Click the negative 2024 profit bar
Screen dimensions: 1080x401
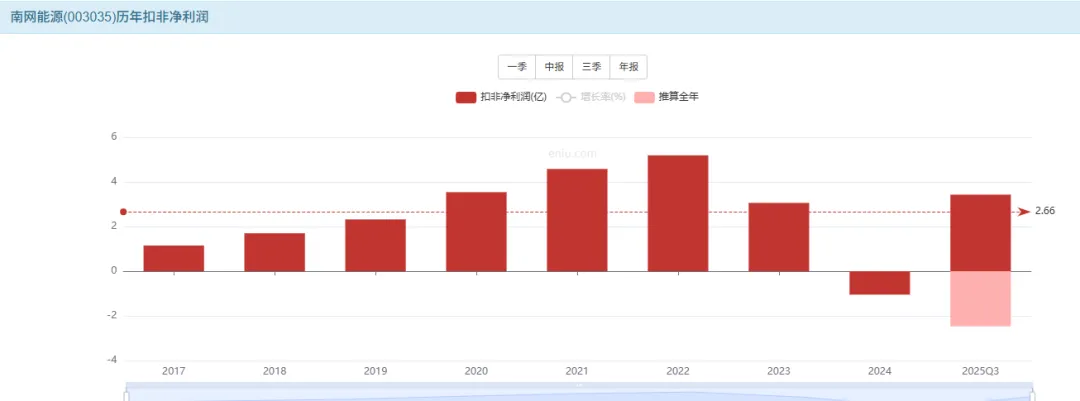pyautogui.click(x=880, y=283)
